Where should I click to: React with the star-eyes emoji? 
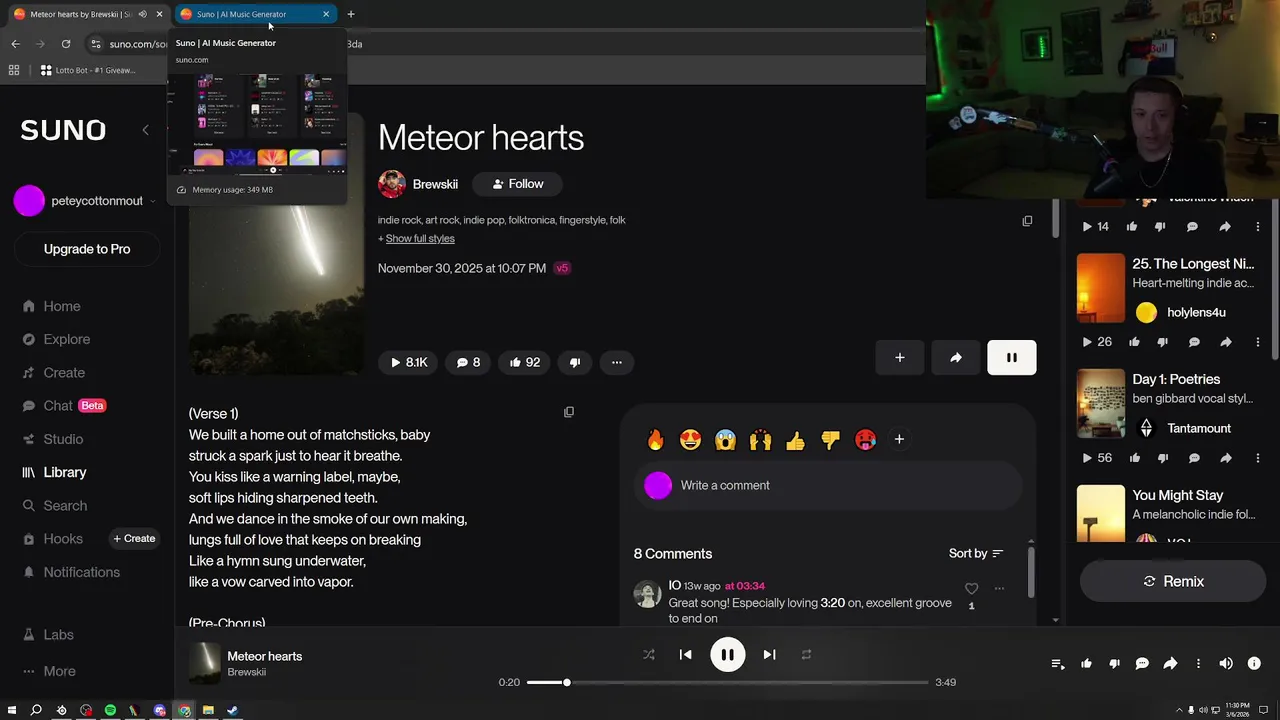pos(690,439)
